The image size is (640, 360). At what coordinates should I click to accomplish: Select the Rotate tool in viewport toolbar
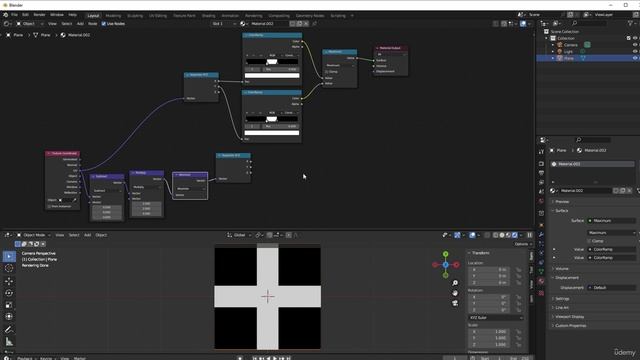(9, 293)
